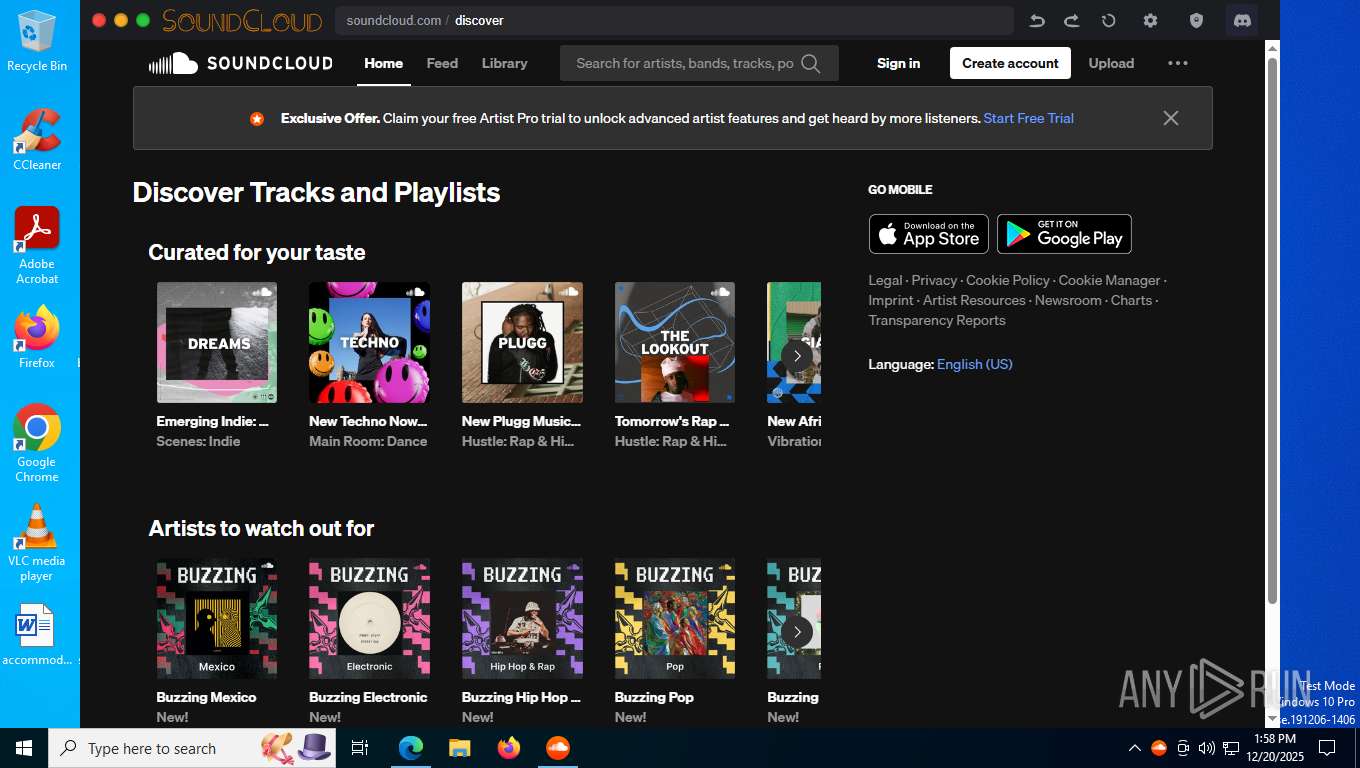Click the Legal footer link
The image size is (1360, 768).
(x=885, y=280)
